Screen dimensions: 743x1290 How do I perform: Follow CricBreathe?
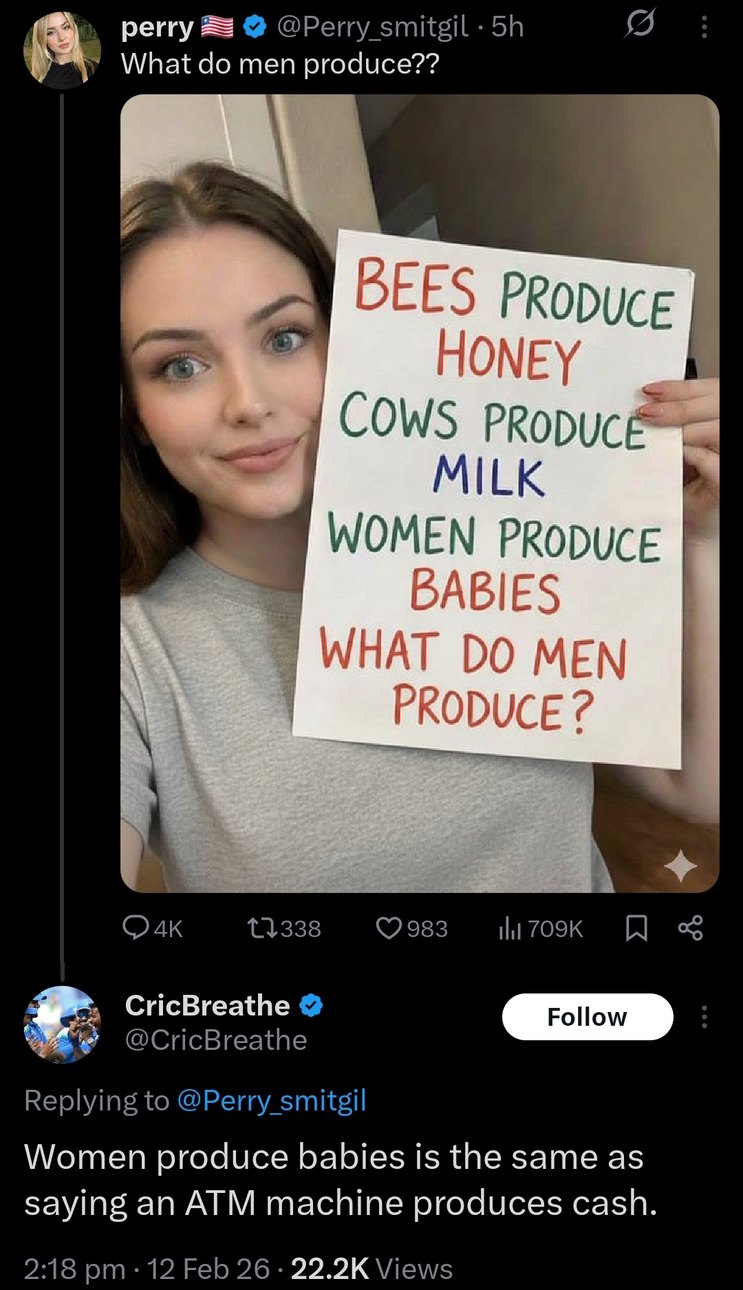click(587, 1016)
